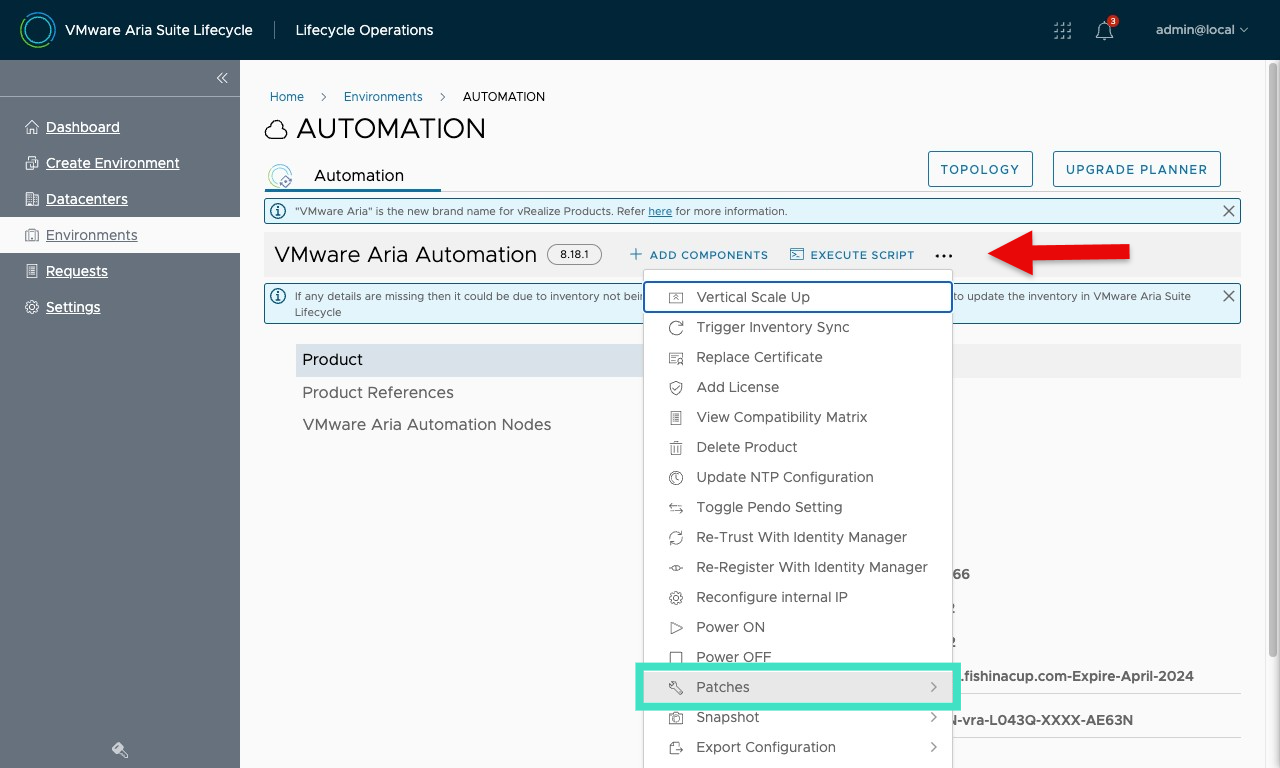Choose Update NTP Configuration
Image resolution: width=1280 pixels, height=768 pixels.
pyautogui.click(x=798, y=477)
